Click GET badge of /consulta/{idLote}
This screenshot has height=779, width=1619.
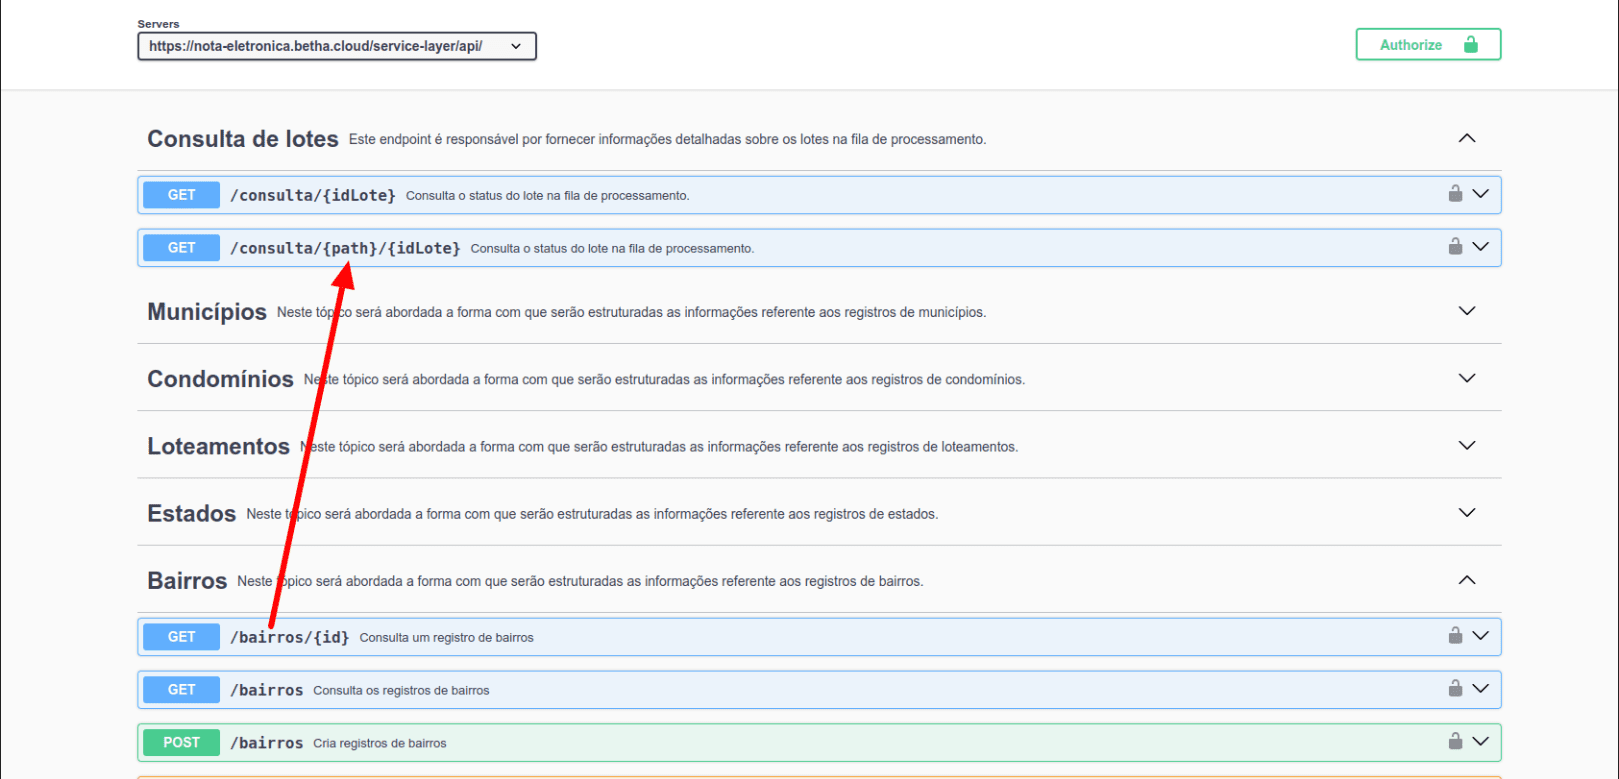coord(181,195)
